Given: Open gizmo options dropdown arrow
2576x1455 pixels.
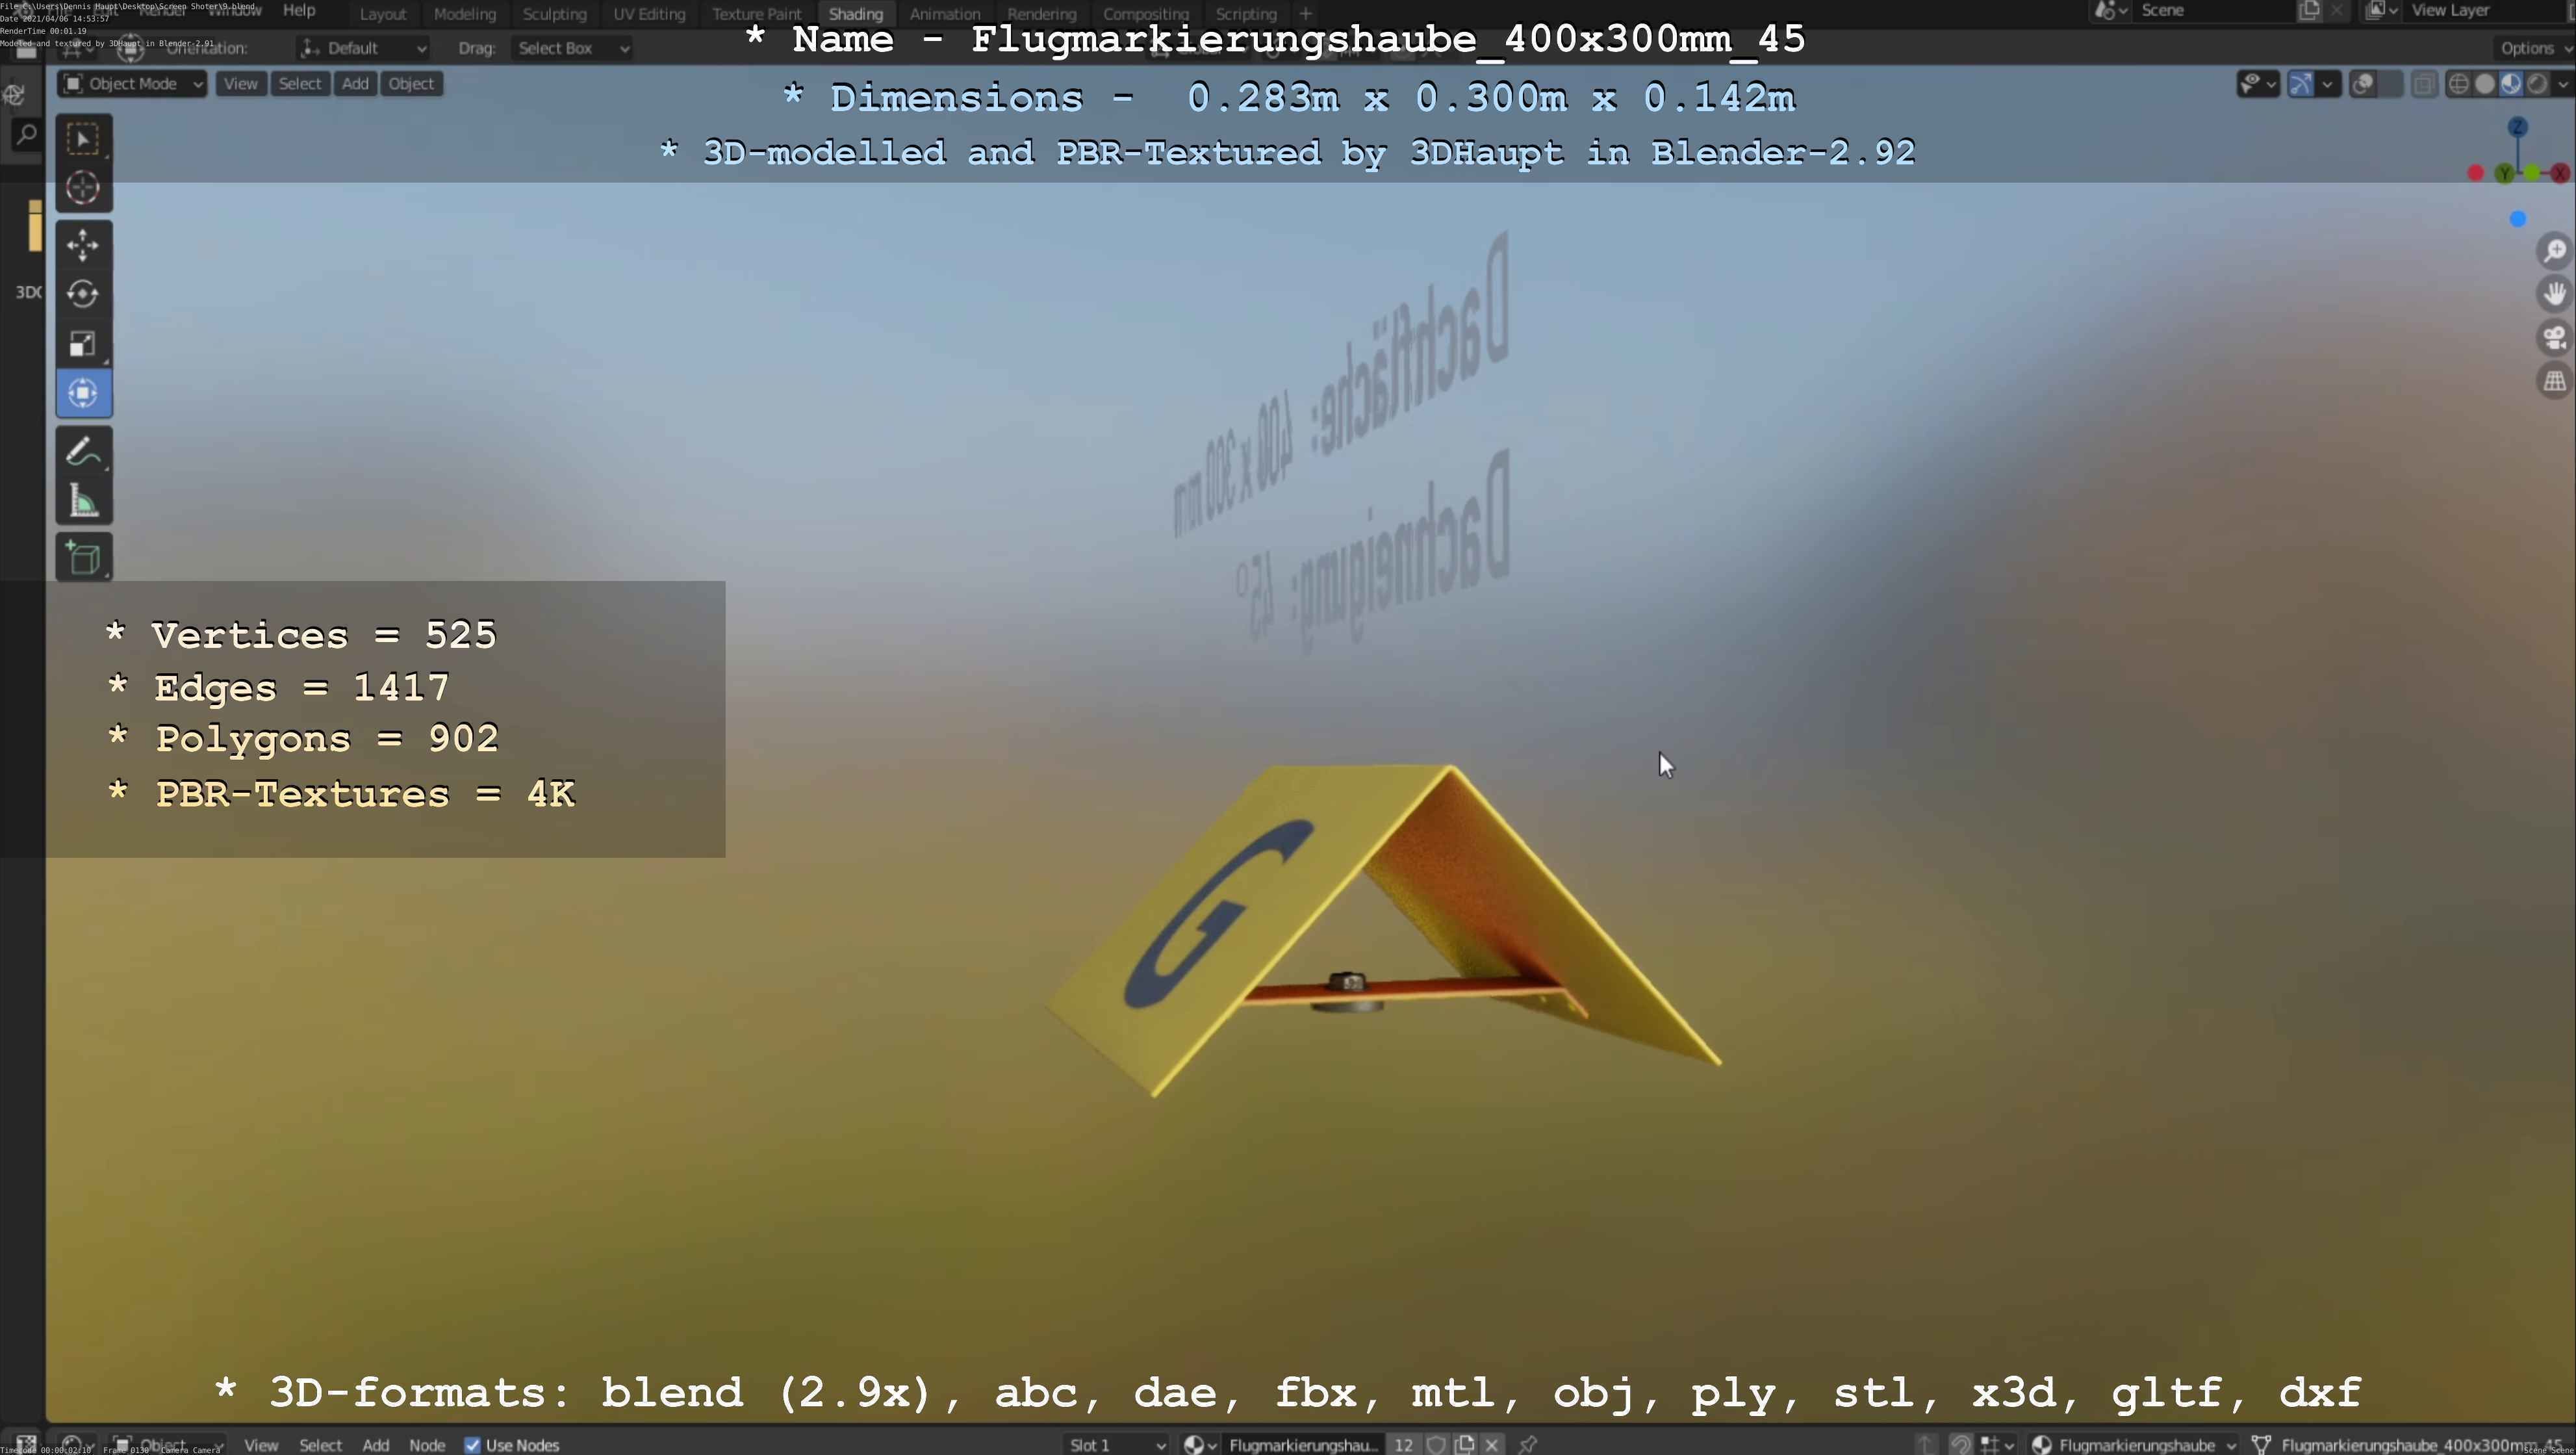Looking at the screenshot, I should click(2328, 84).
